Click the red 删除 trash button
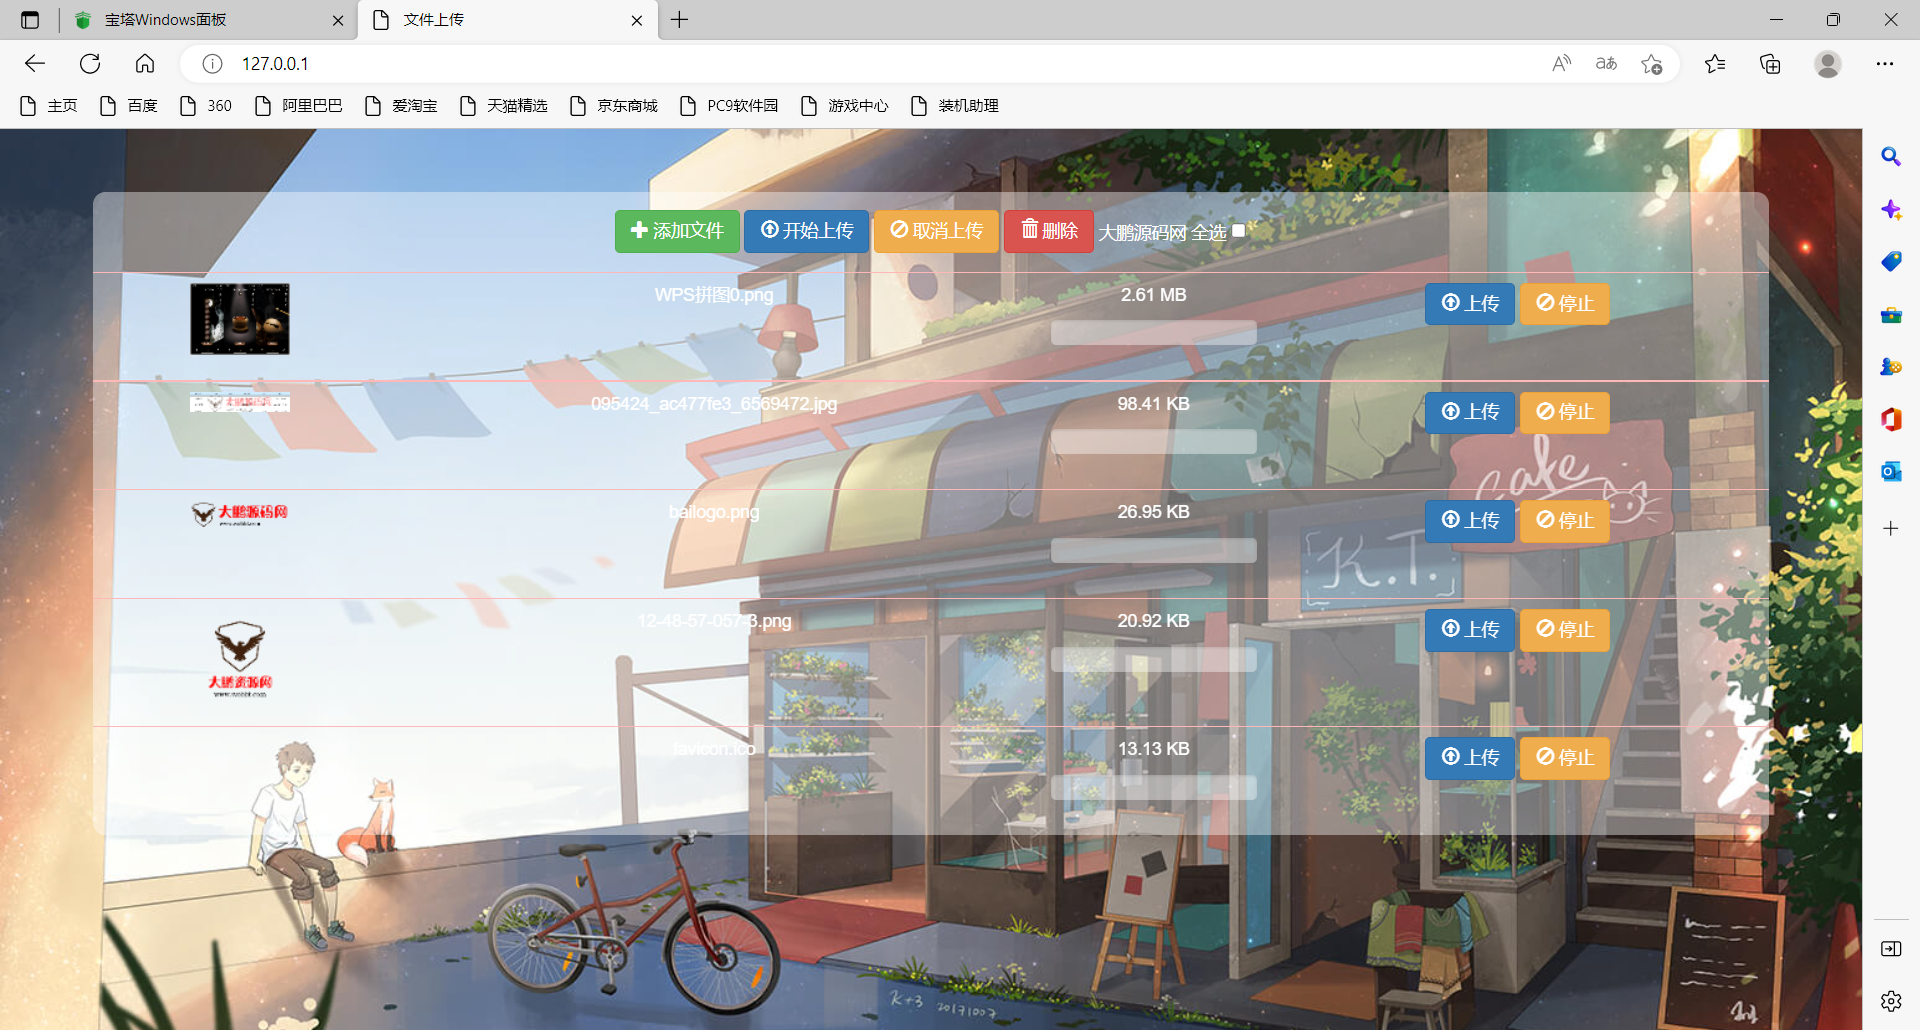This screenshot has width=1920, height=1030. 1048,231
